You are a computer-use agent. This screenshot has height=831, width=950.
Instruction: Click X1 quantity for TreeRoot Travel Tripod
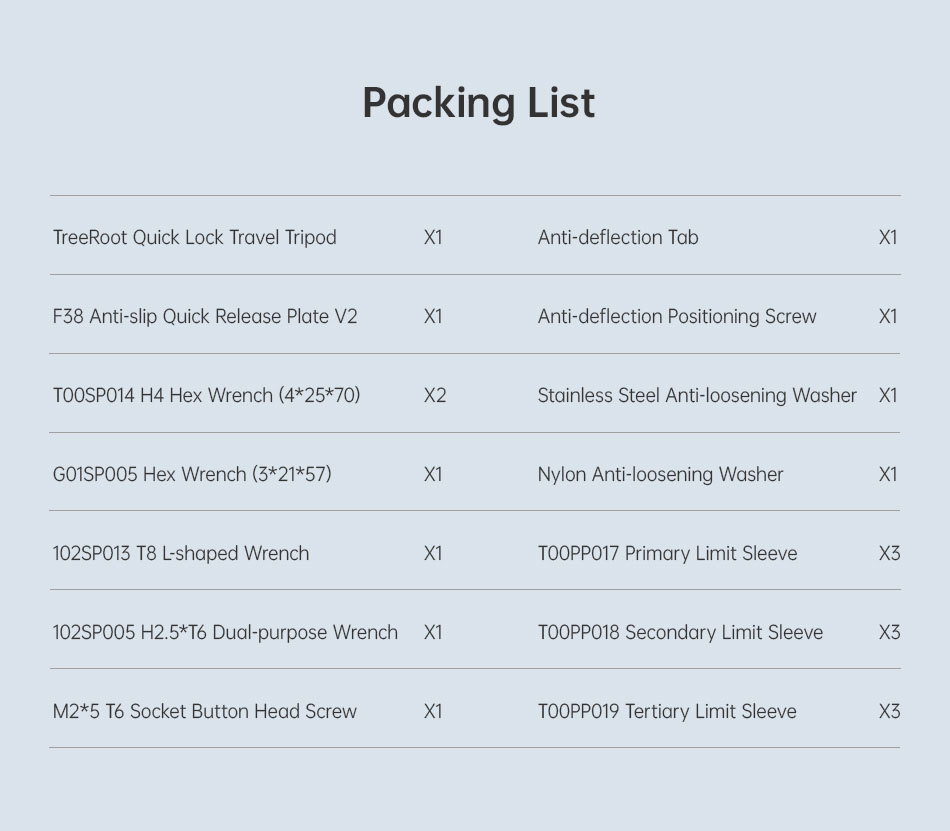point(433,238)
